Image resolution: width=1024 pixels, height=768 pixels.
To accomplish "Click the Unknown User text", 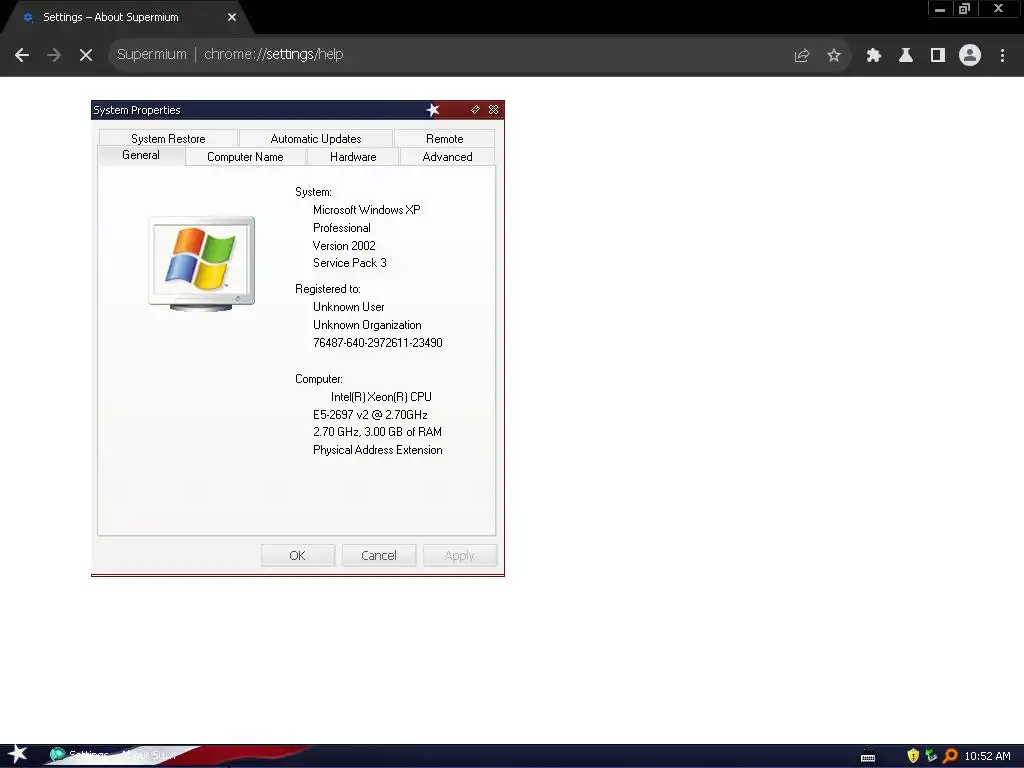I will 349,307.
